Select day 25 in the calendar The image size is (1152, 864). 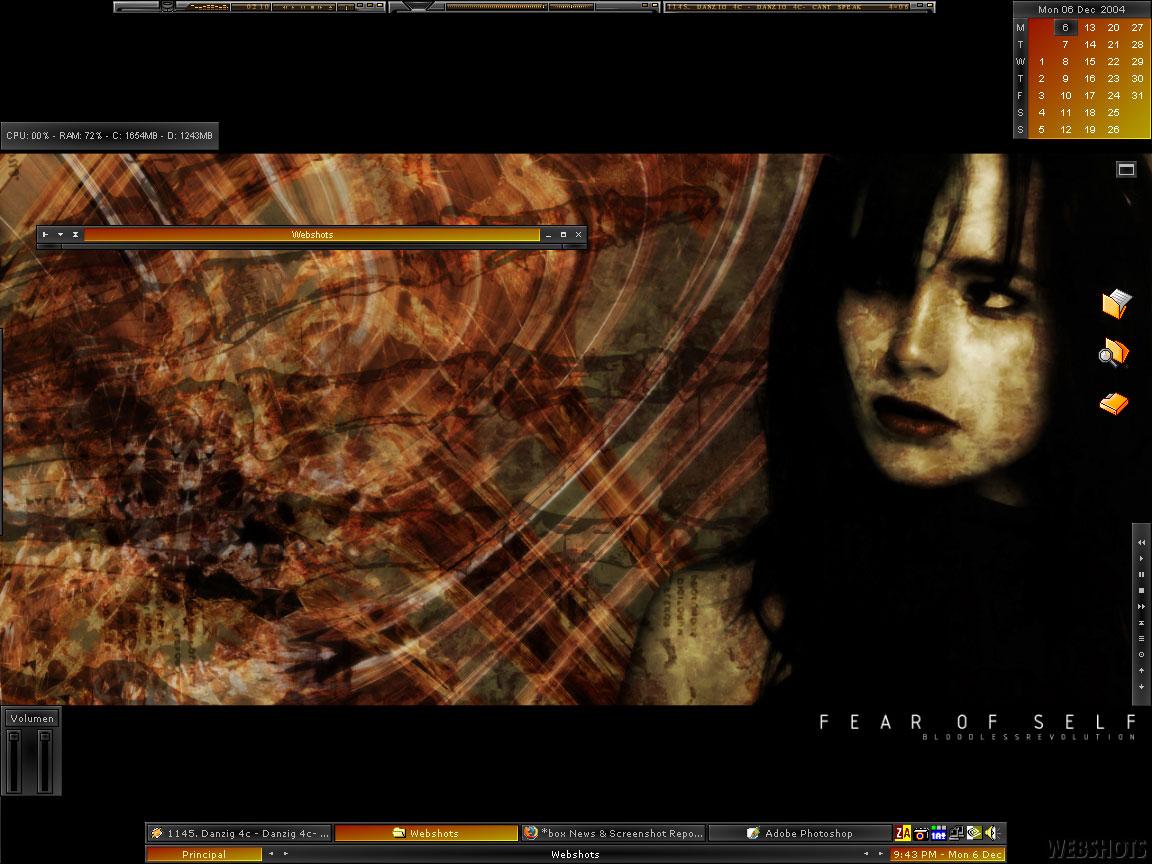tap(1114, 112)
